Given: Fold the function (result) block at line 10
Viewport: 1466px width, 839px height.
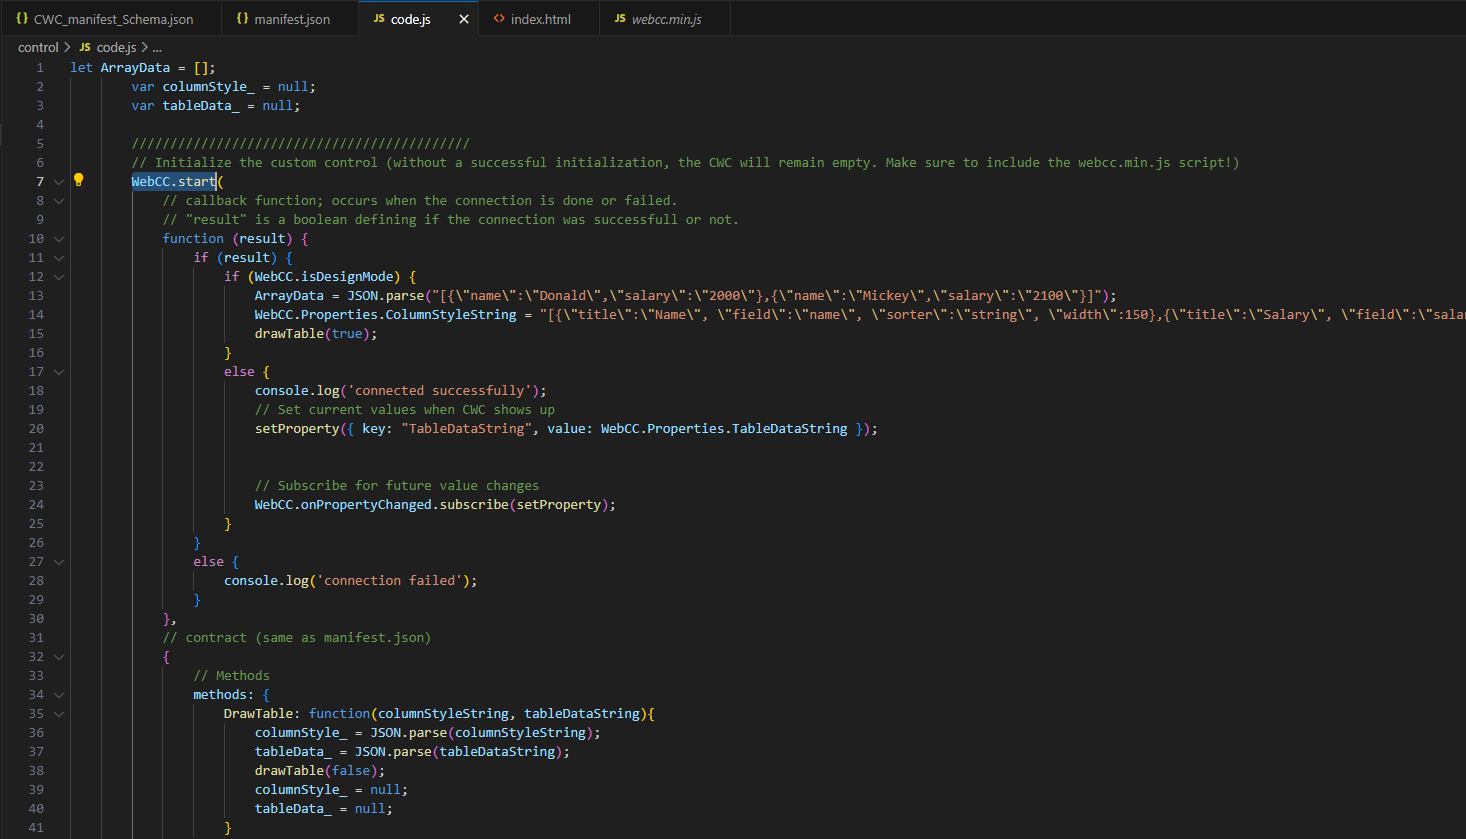Looking at the screenshot, I should click(x=59, y=239).
